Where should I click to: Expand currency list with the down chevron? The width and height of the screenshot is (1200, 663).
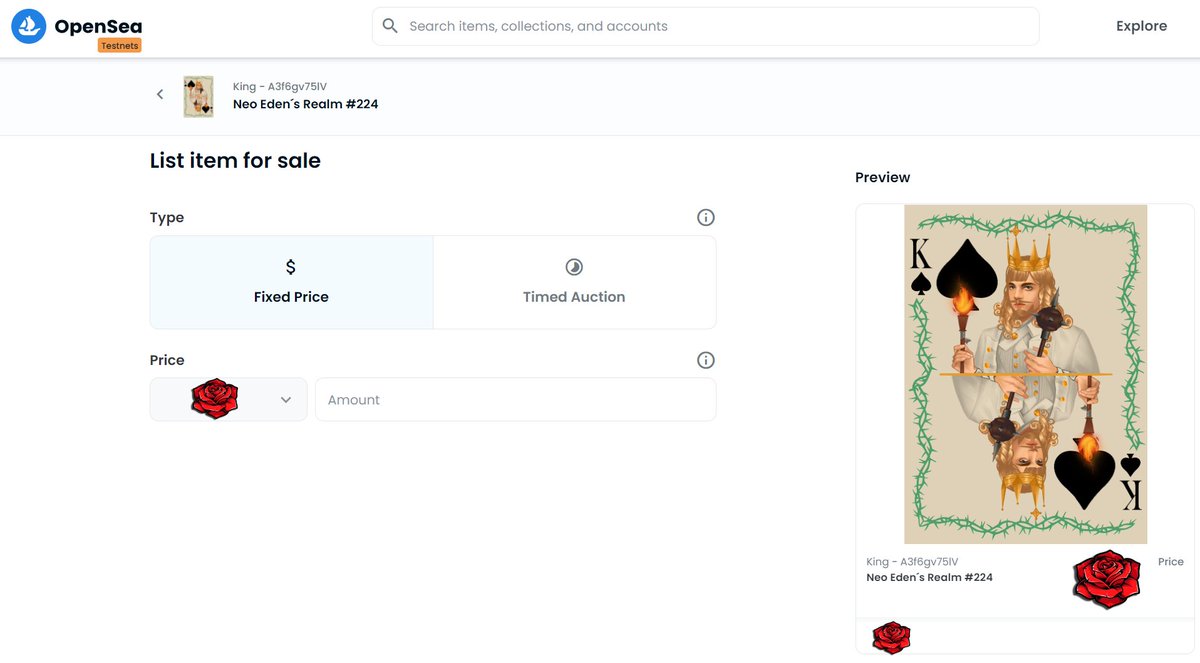(286, 400)
